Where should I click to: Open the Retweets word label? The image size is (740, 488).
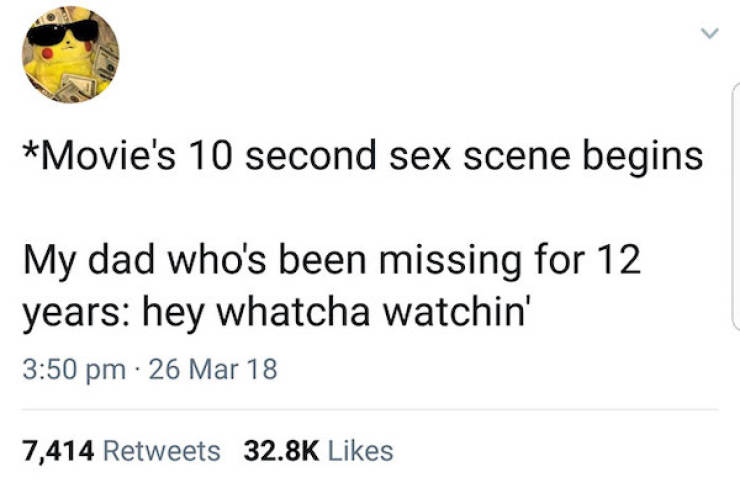click(x=162, y=451)
